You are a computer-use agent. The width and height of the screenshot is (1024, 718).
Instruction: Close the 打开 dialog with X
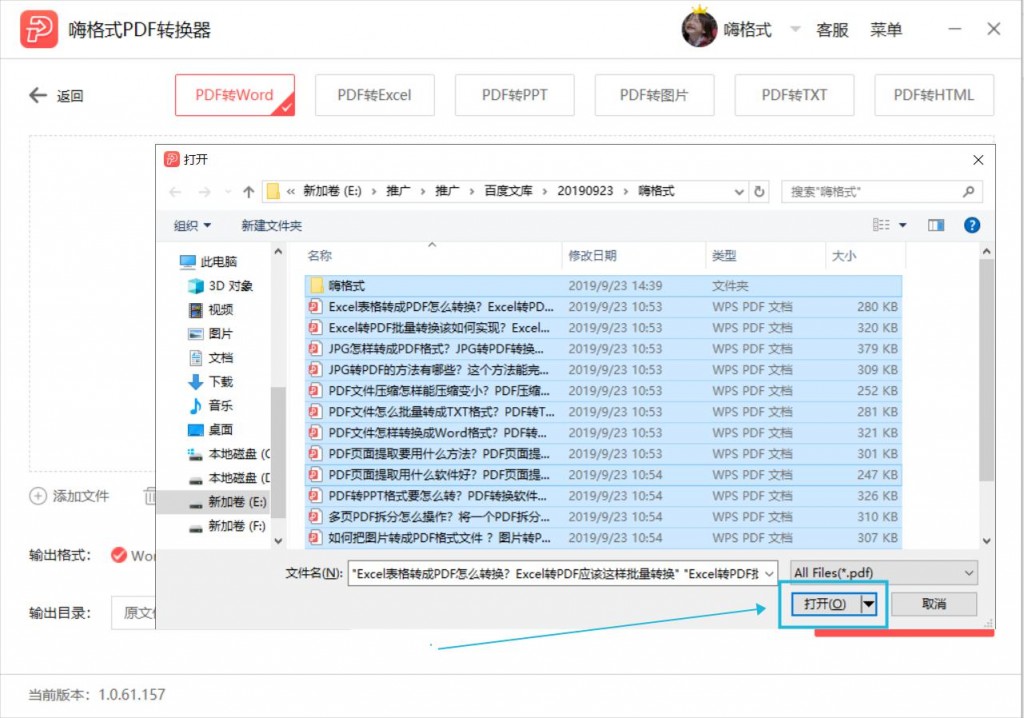tap(978, 160)
